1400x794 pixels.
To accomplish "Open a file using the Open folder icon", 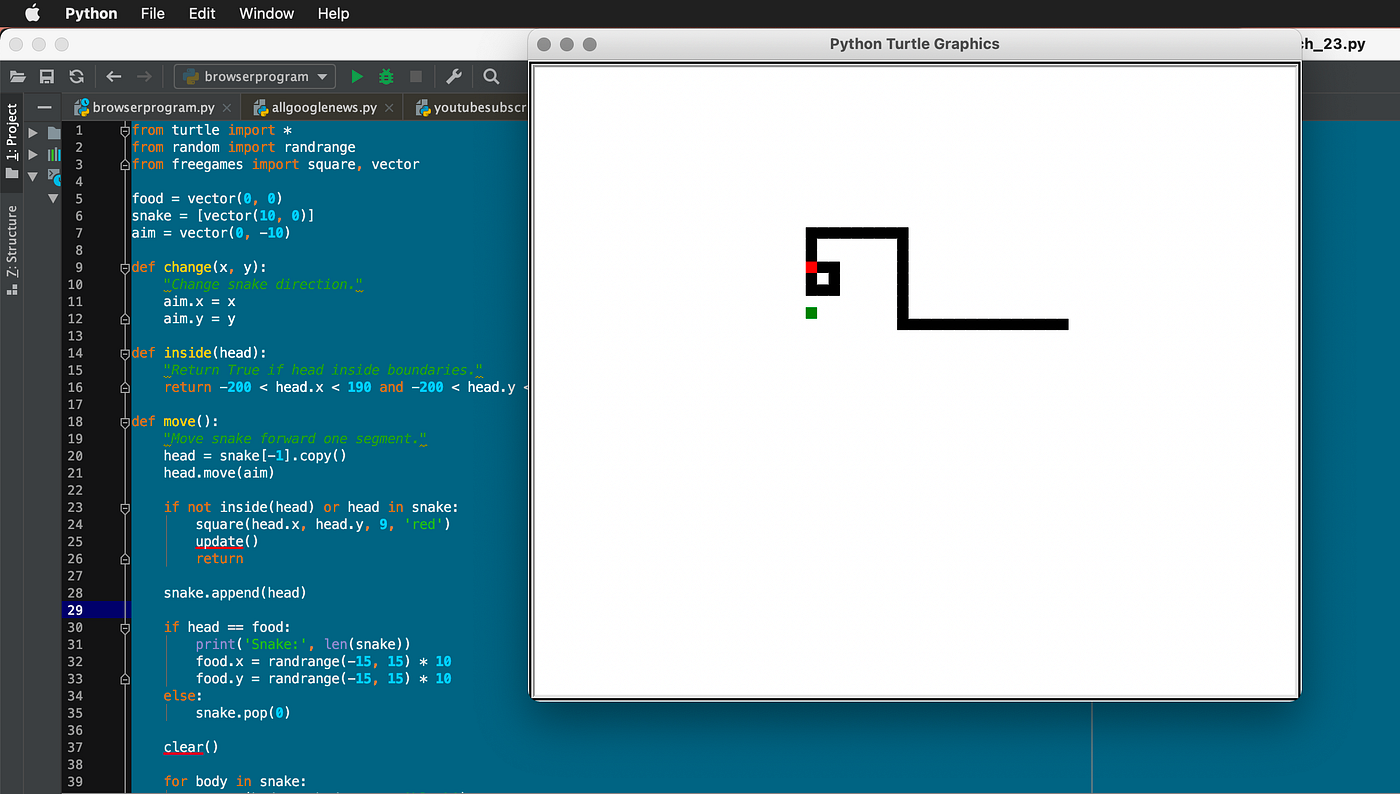I will pyautogui.click(x=18, y=76).
